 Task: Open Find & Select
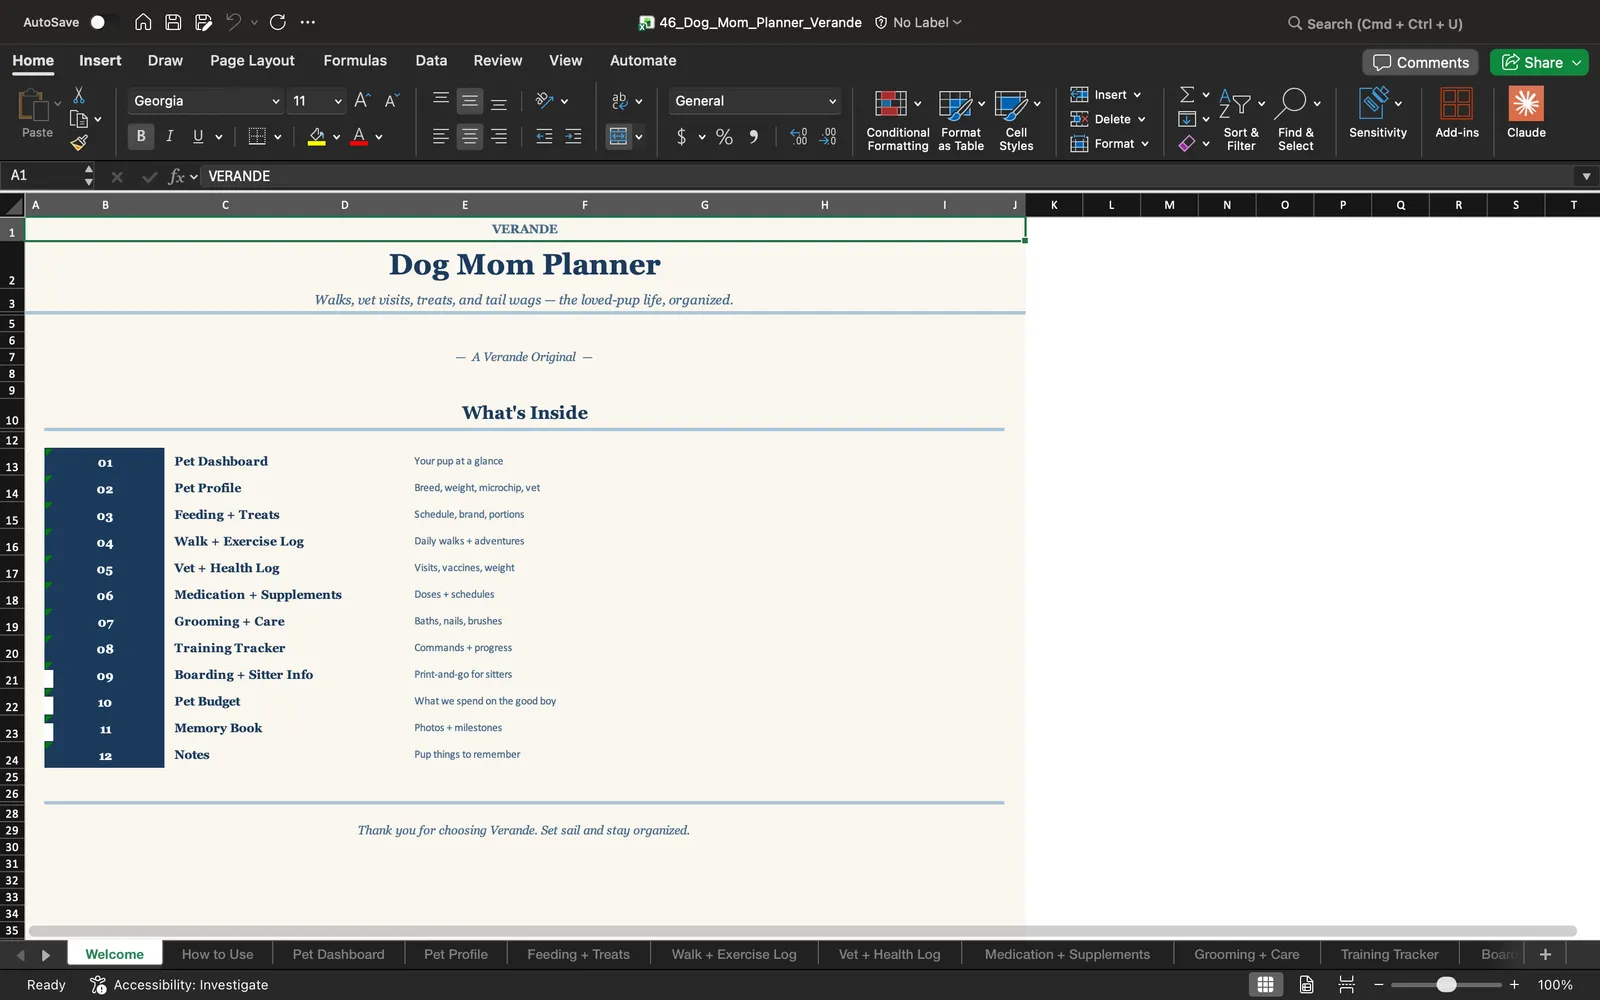click(x=1296, y=120)
